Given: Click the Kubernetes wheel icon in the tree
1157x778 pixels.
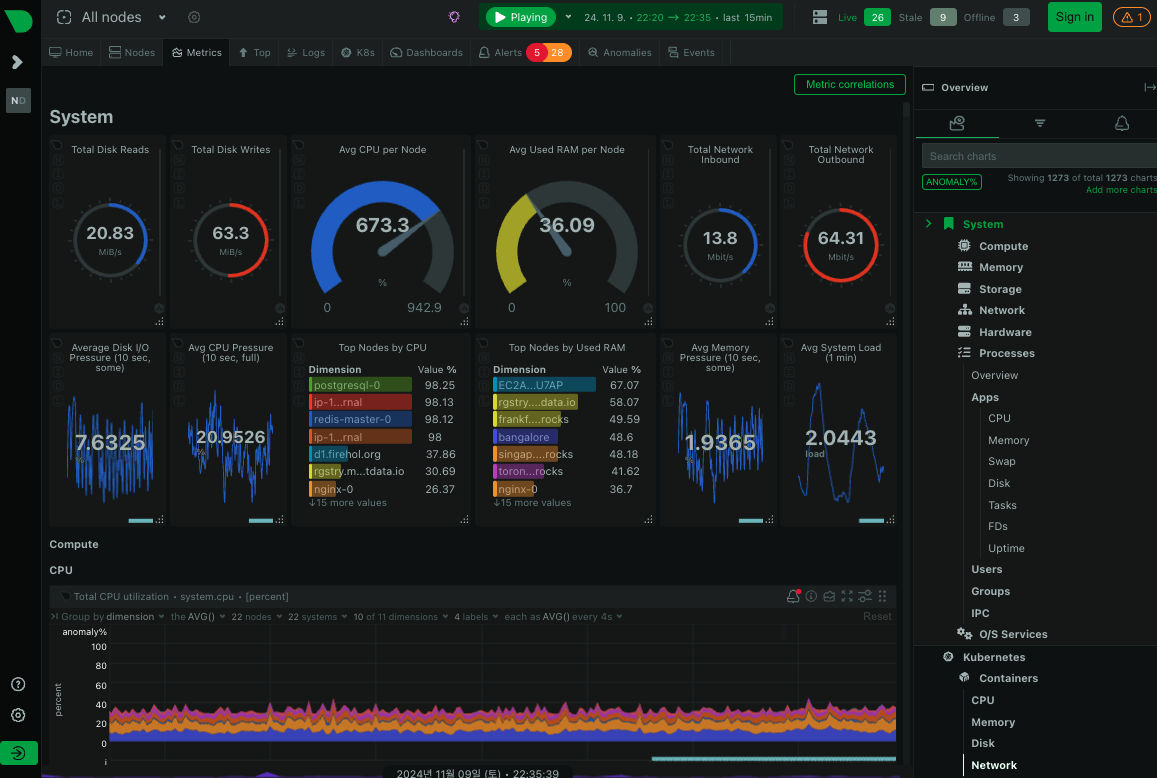Looking at the screenshot, I should coord(948,656).
